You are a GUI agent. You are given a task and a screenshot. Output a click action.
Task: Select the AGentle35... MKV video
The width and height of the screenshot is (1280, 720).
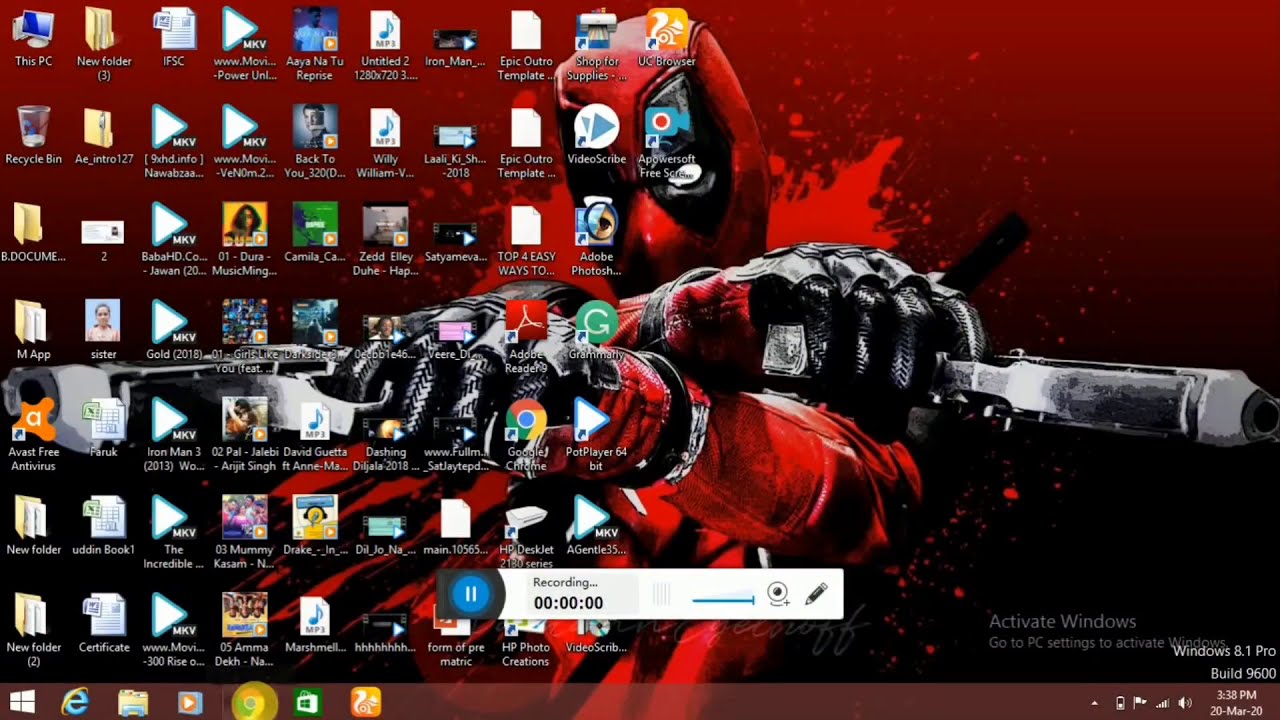click(596, 526)
